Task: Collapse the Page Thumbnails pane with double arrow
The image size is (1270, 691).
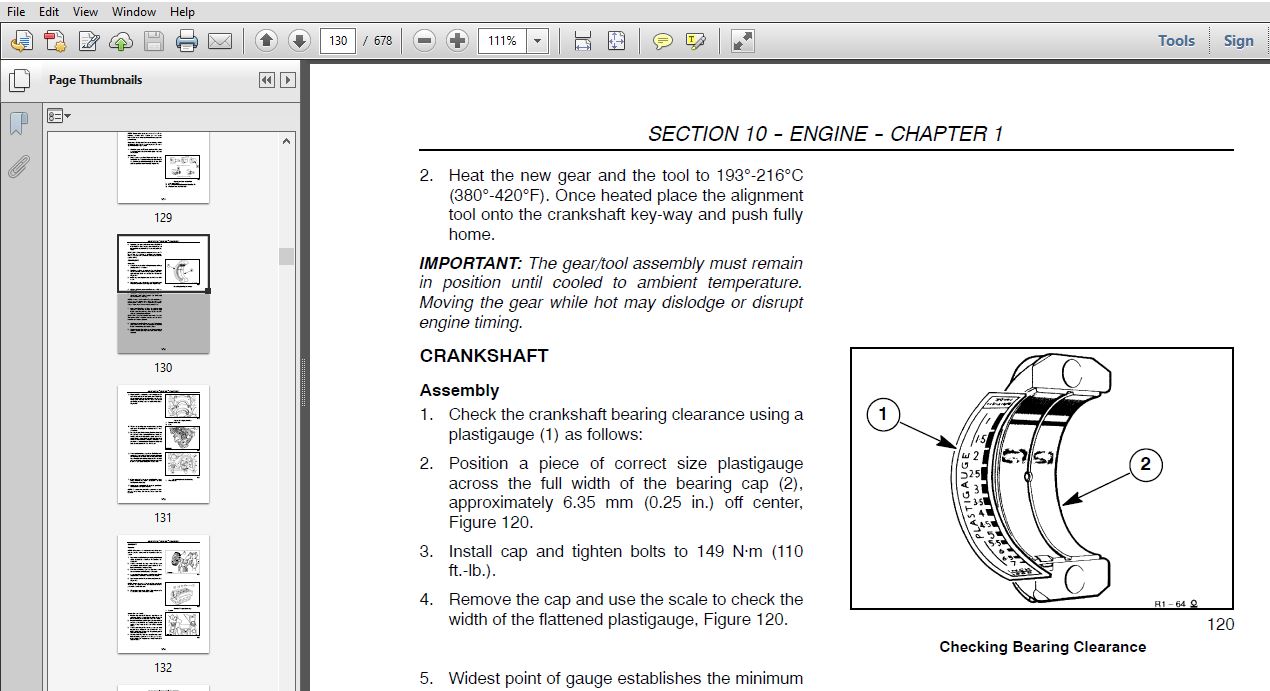Action: 267,80
